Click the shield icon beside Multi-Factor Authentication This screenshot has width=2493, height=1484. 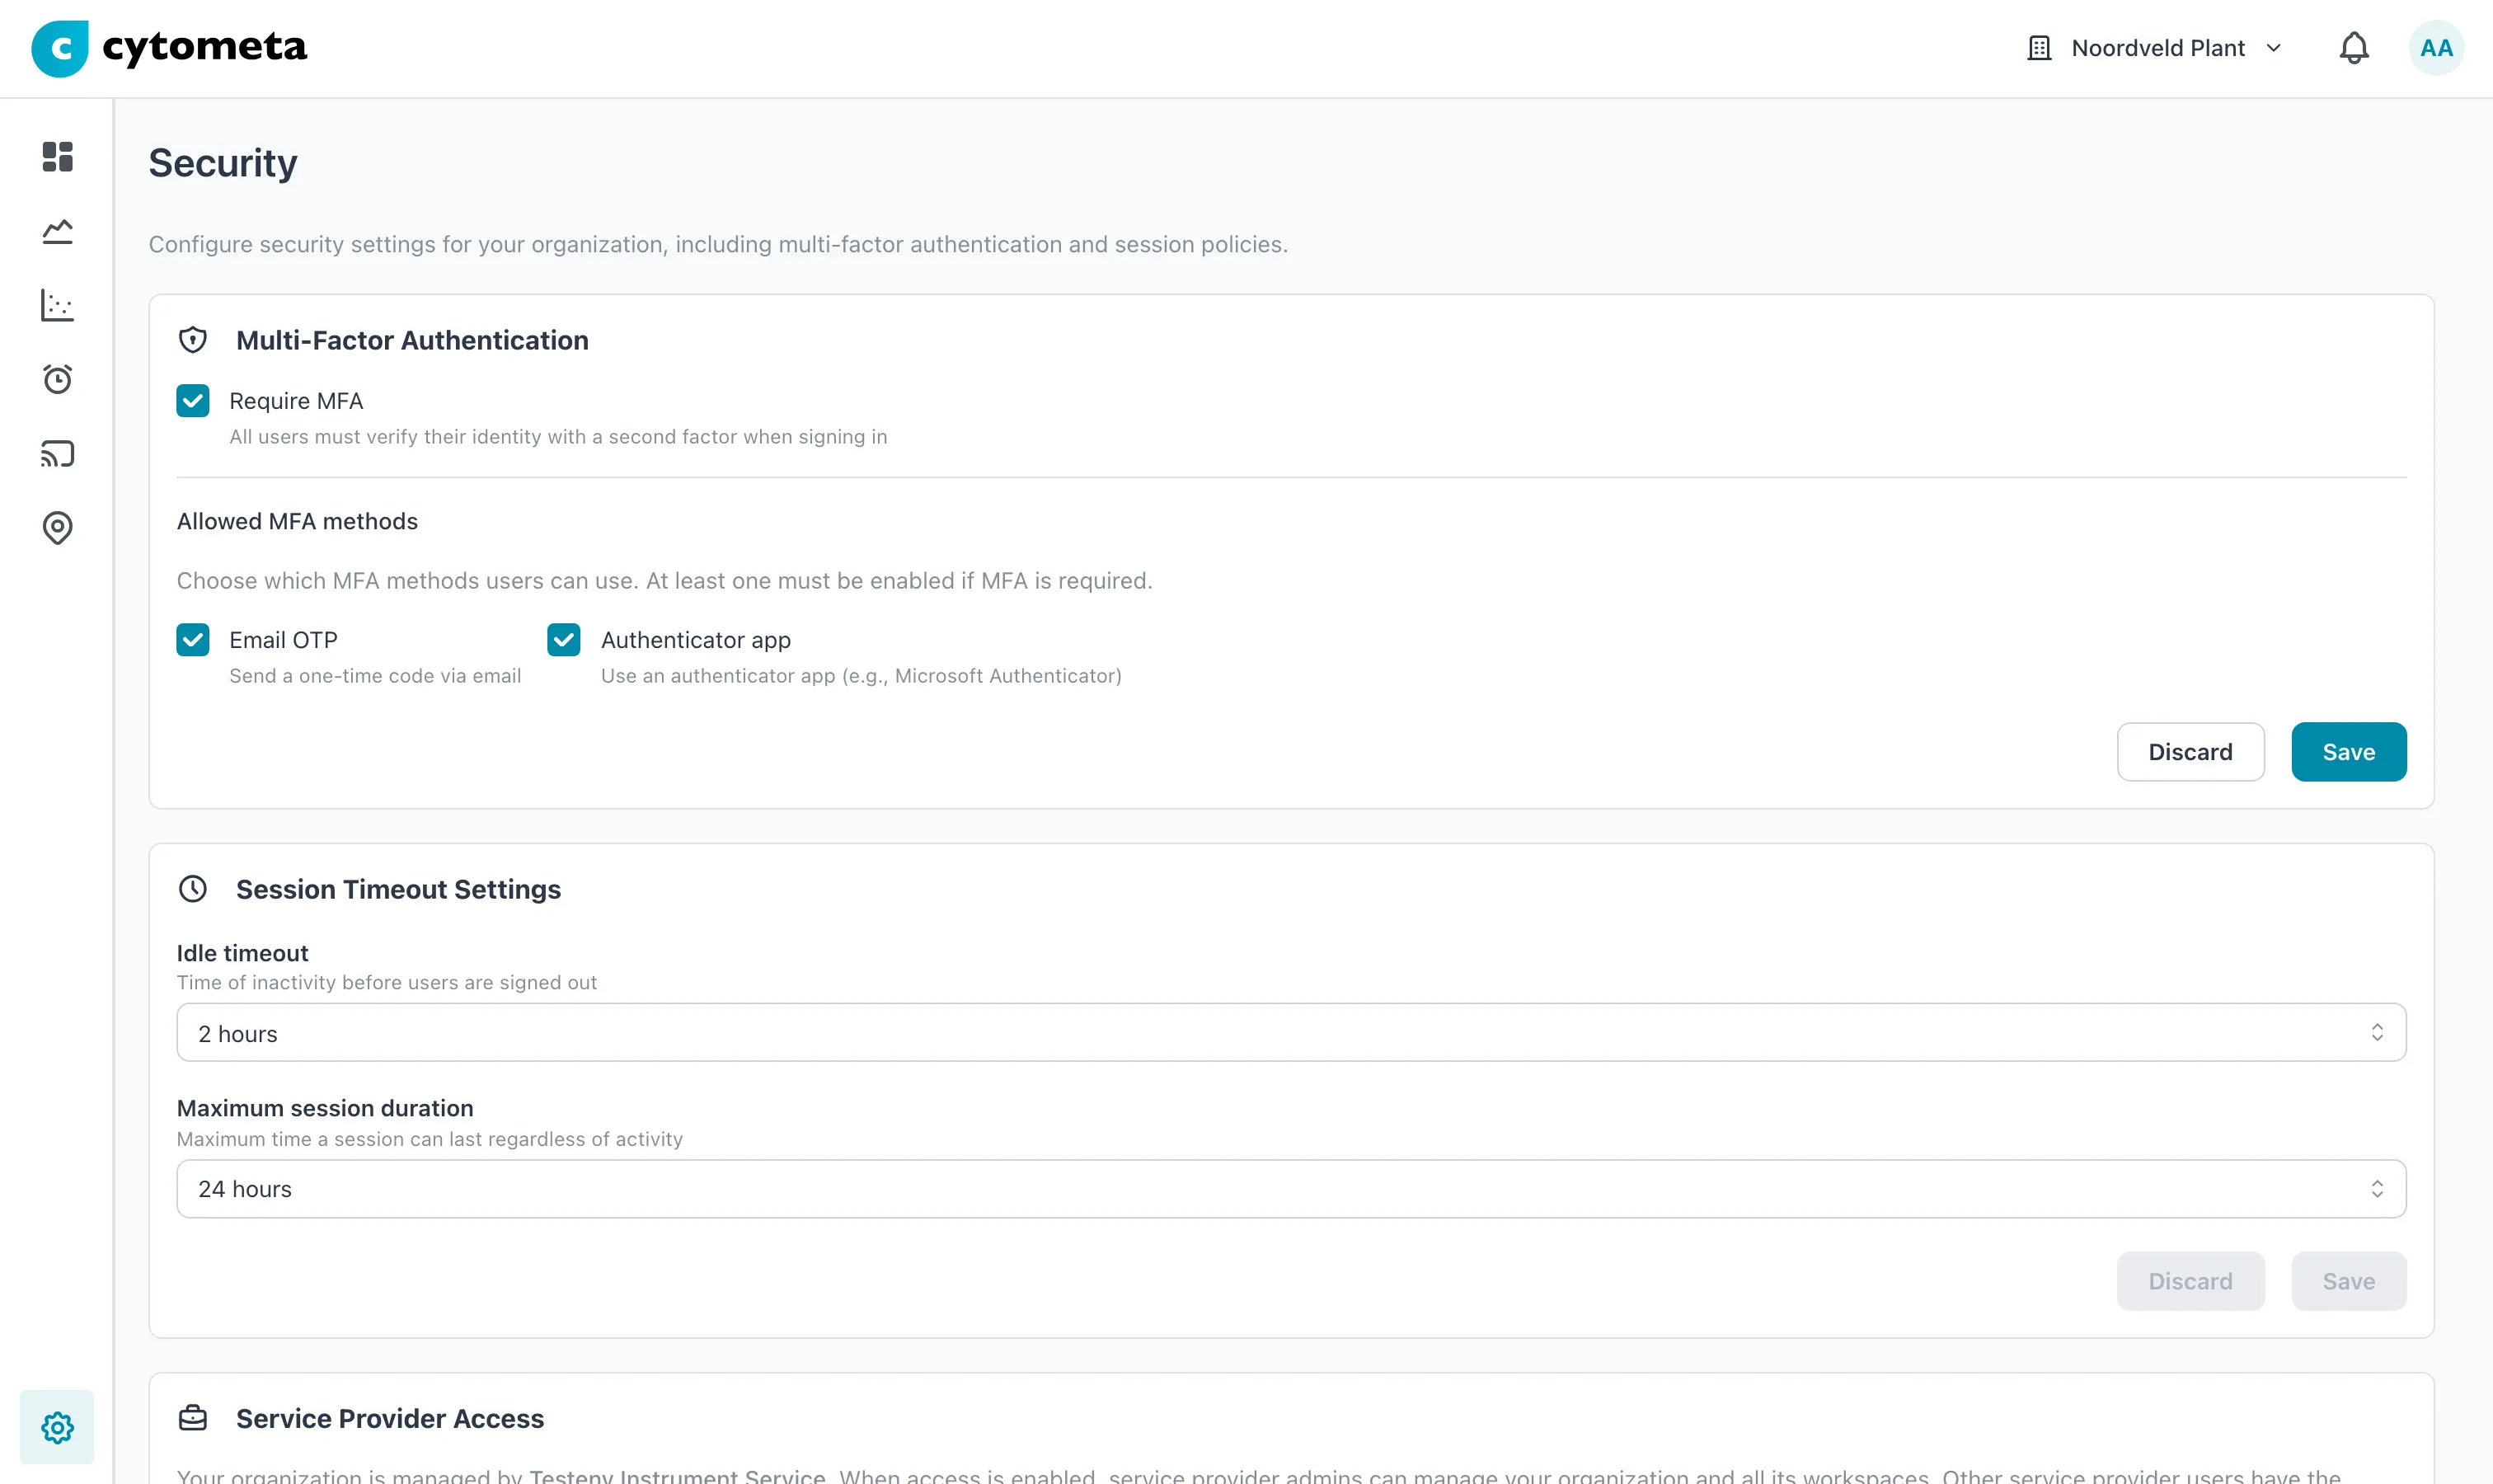[193, 340]
